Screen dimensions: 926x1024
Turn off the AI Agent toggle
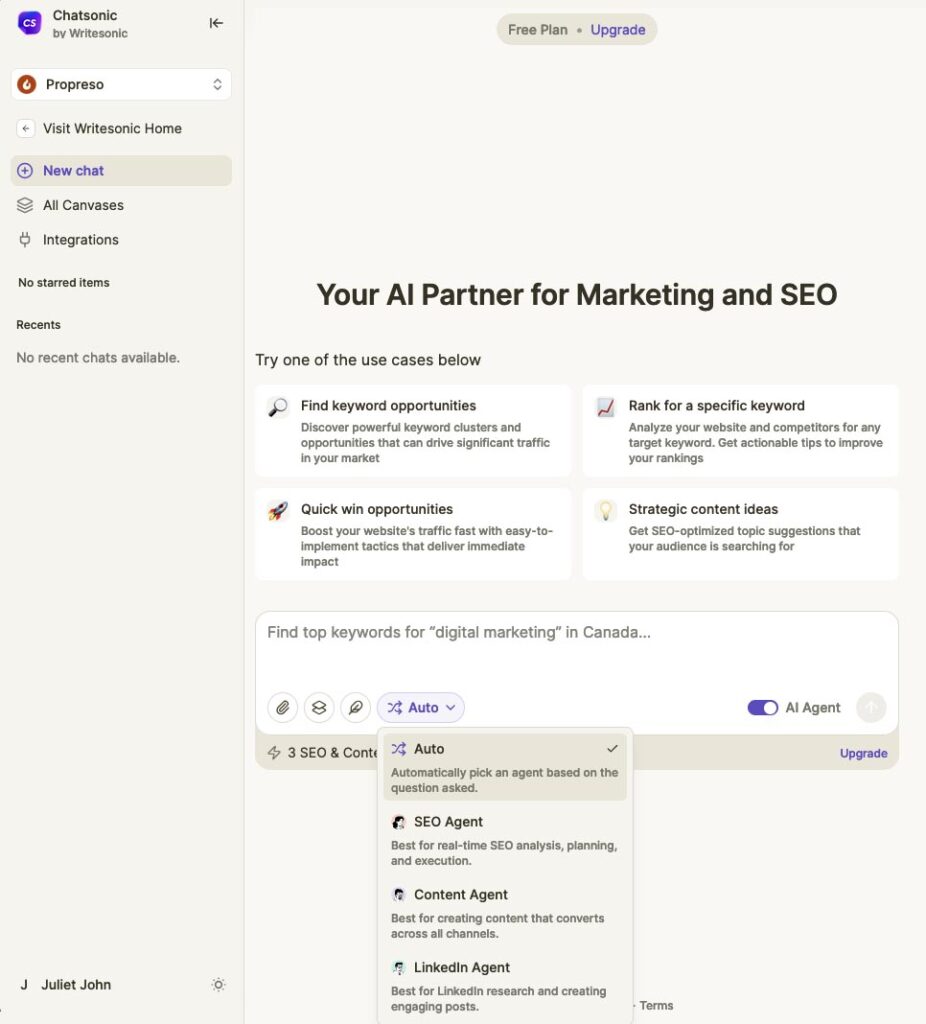pyautogui.click(x=762, y=708)
